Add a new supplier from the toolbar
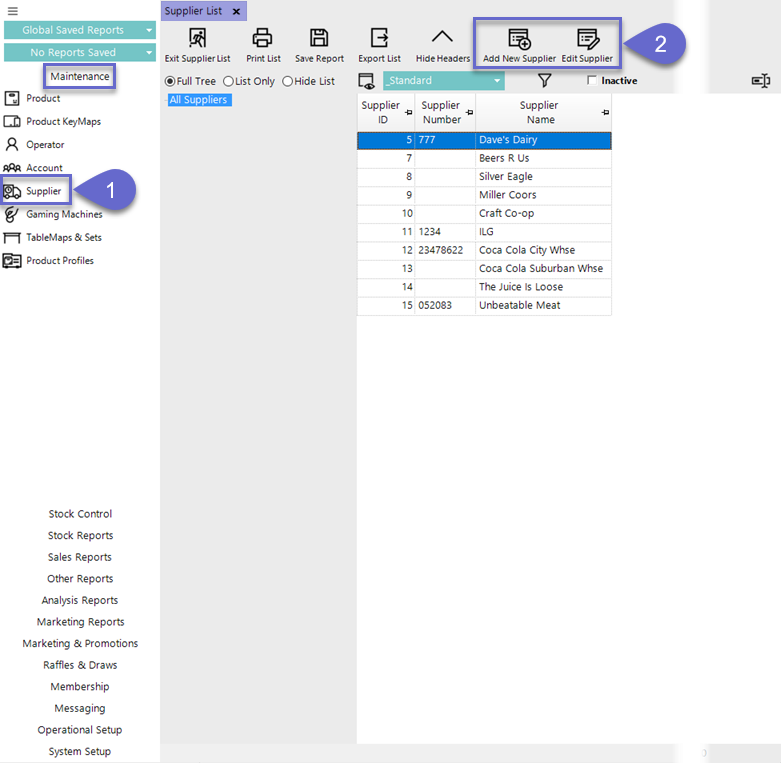 pos(519,40)
